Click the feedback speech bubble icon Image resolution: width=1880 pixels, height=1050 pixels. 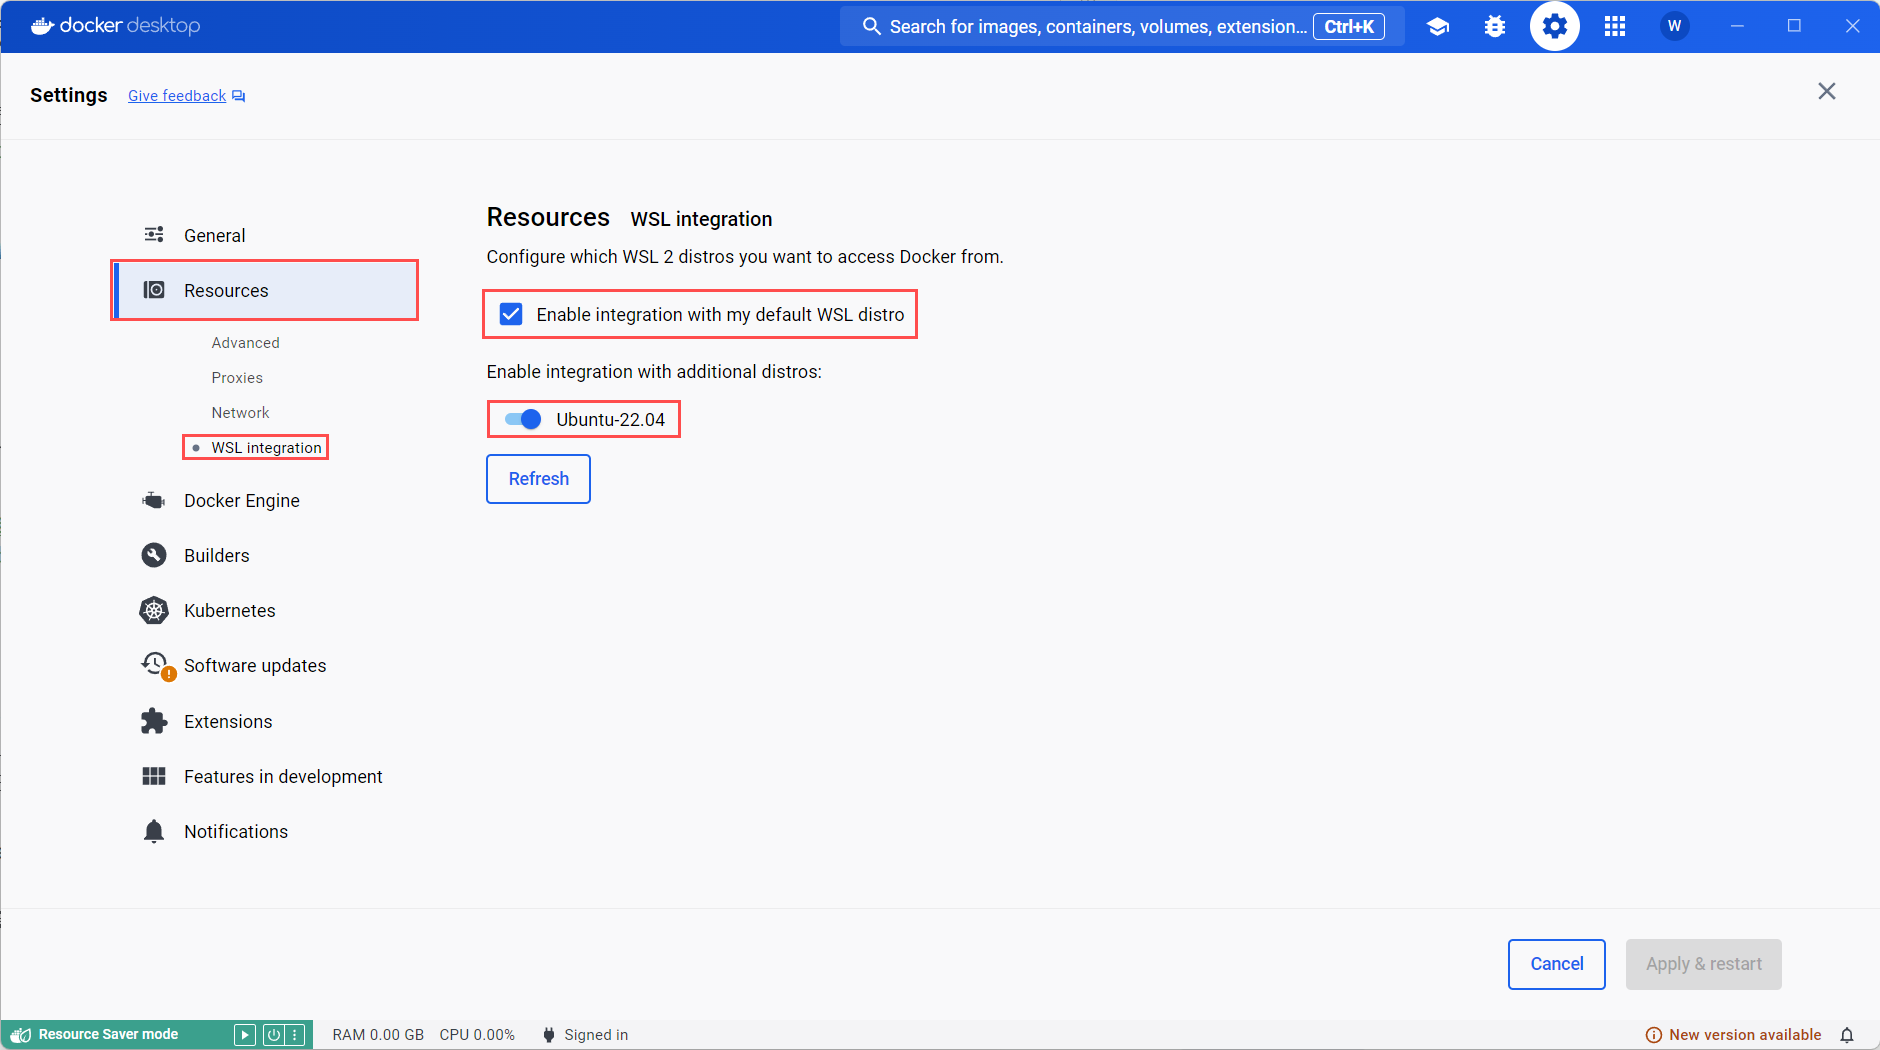point(239,96)
